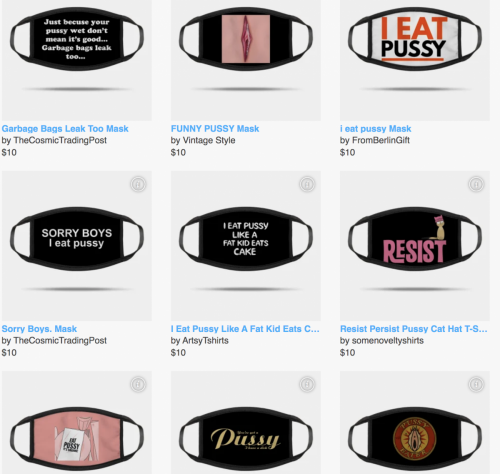
Task: Open the Garbage Bags Leak Too Mask link
Action: tap(65, 129)
